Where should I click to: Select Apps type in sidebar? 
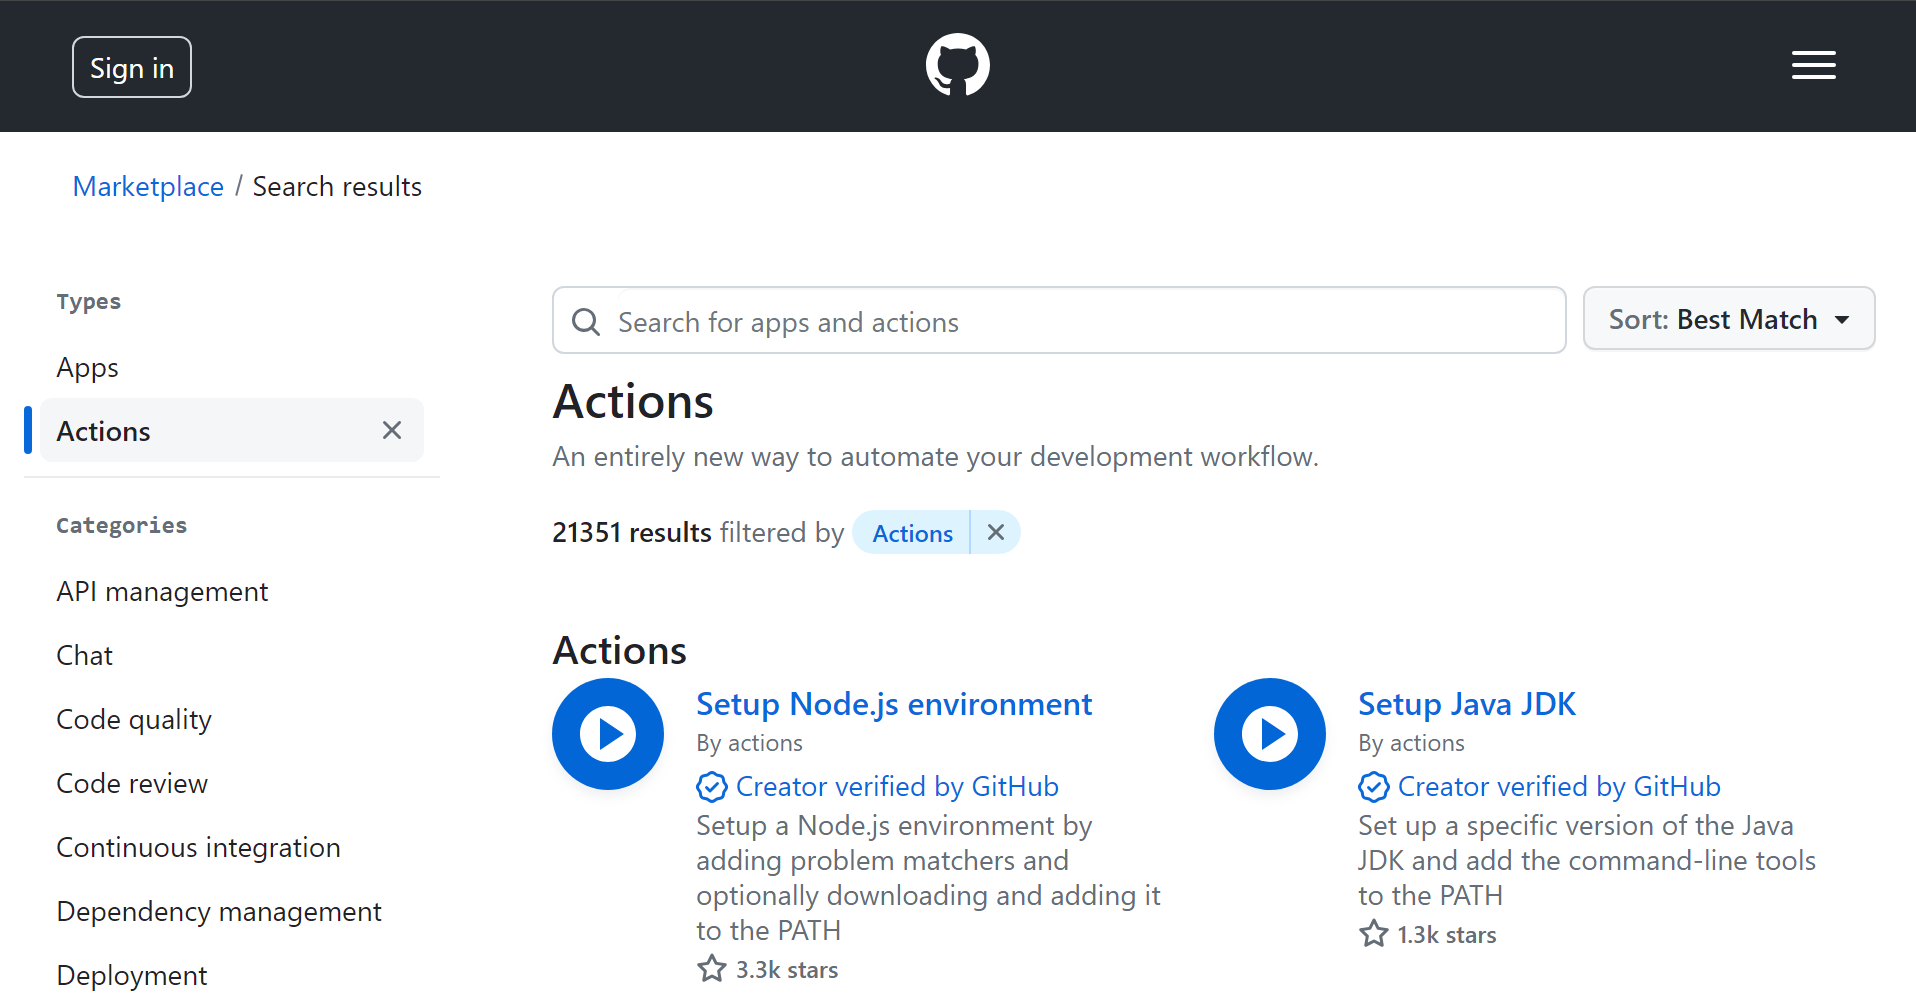click(88, 368)
